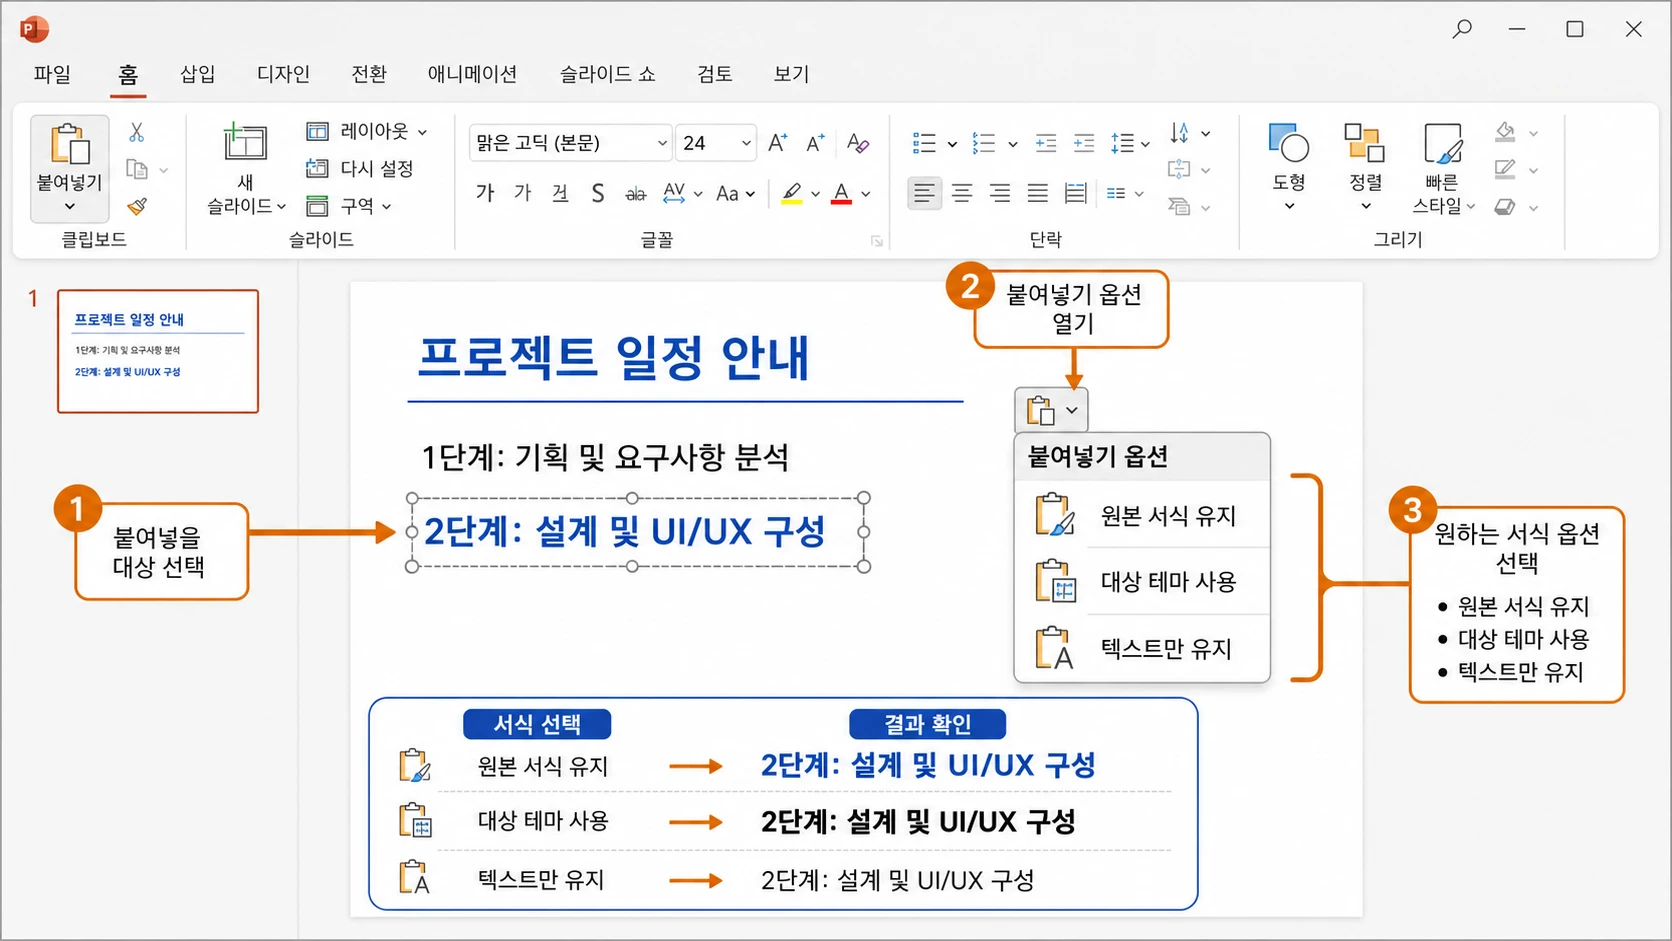Select the Format Painter brush icon
Screen dimensions: 1672x941
pyautogui.click(x=137, y=206)
